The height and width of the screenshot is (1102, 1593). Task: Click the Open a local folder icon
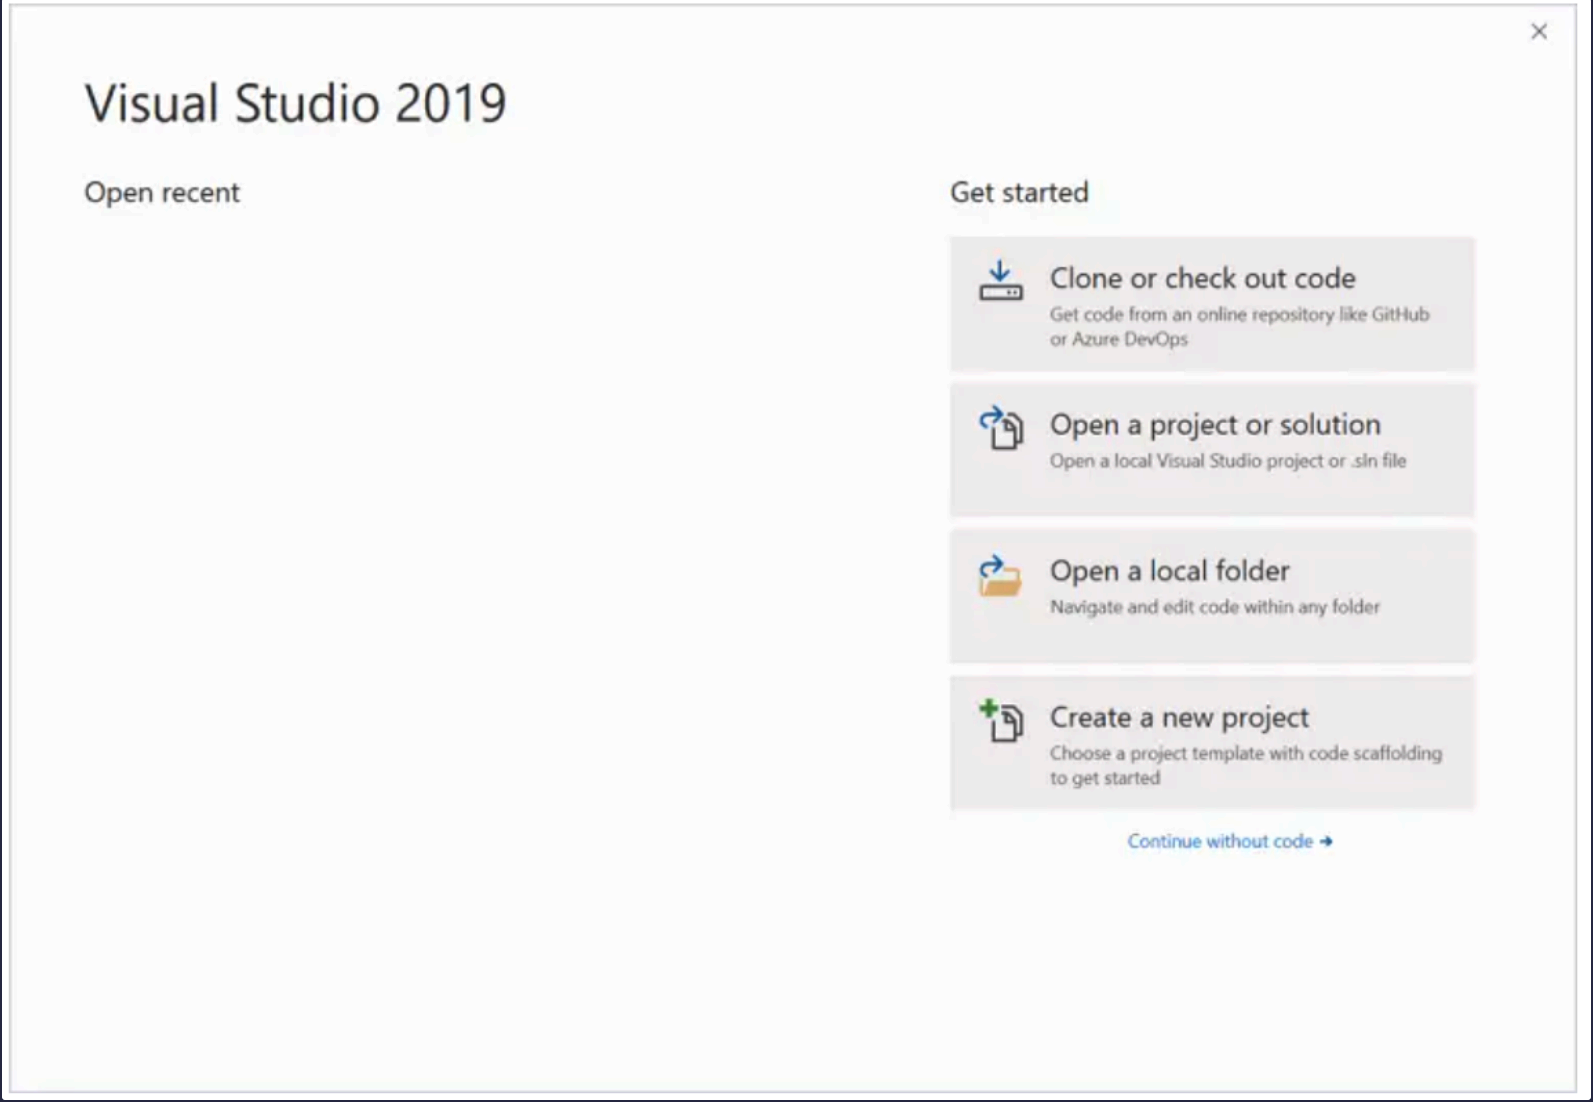click(x=1000, y=576)
